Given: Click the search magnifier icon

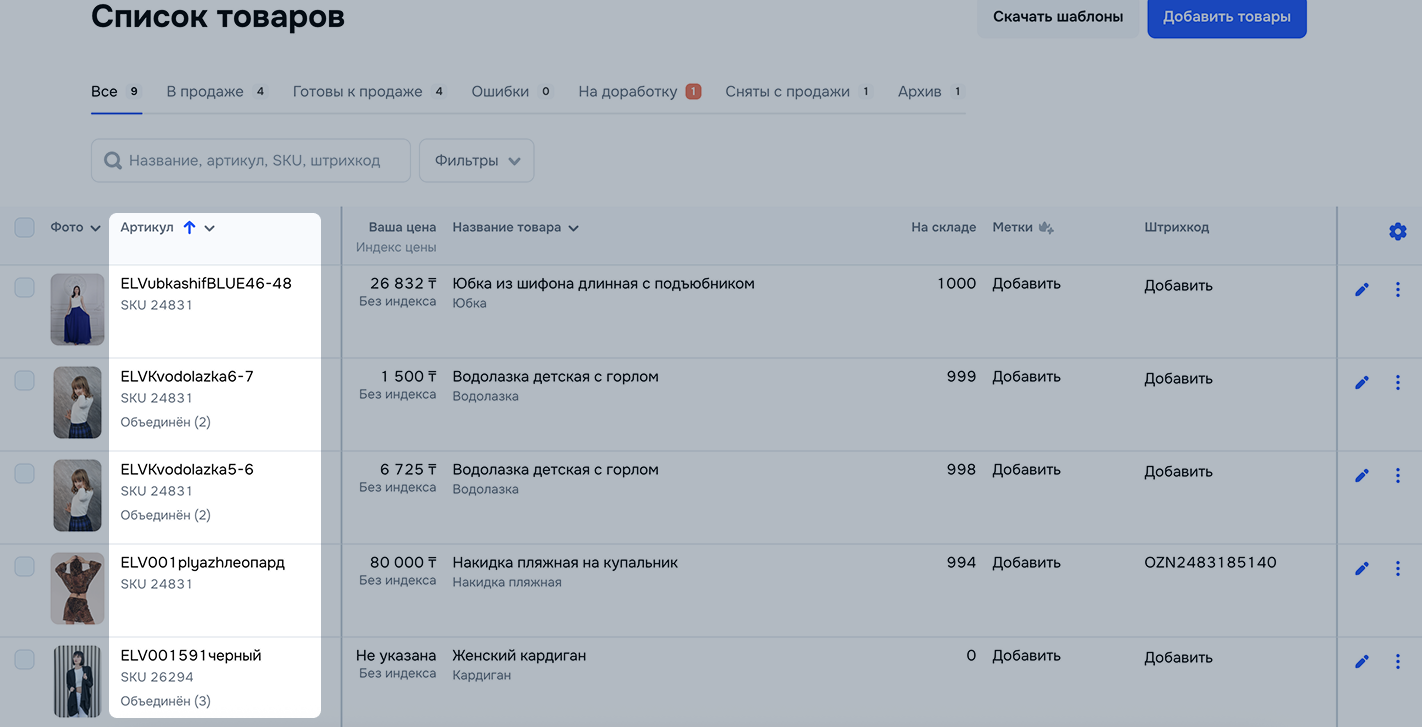Looking at the screenshot, I should pos(113,160).
